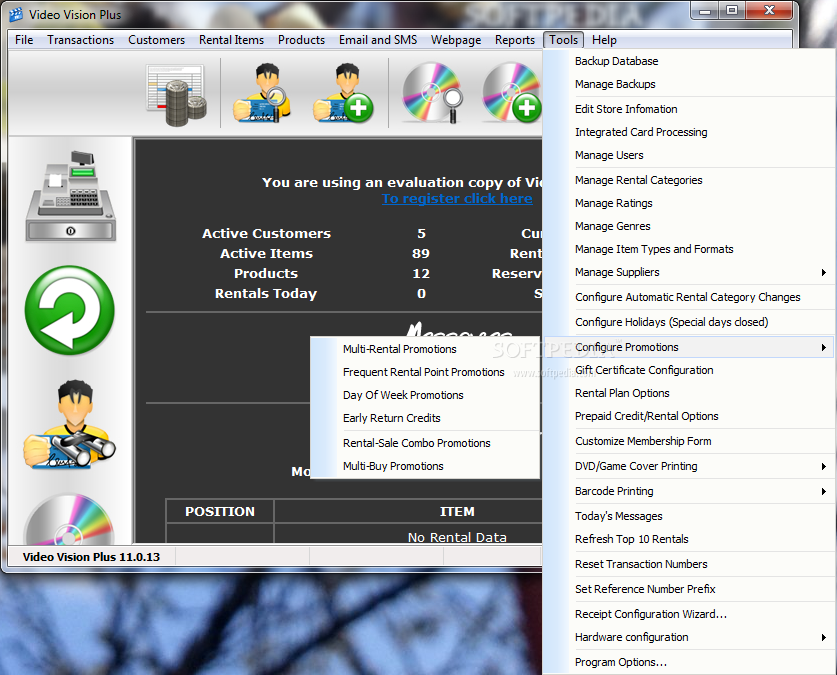Open the Rental Items menu
This screenshot has width=837, height=675.
click(231, 40)
